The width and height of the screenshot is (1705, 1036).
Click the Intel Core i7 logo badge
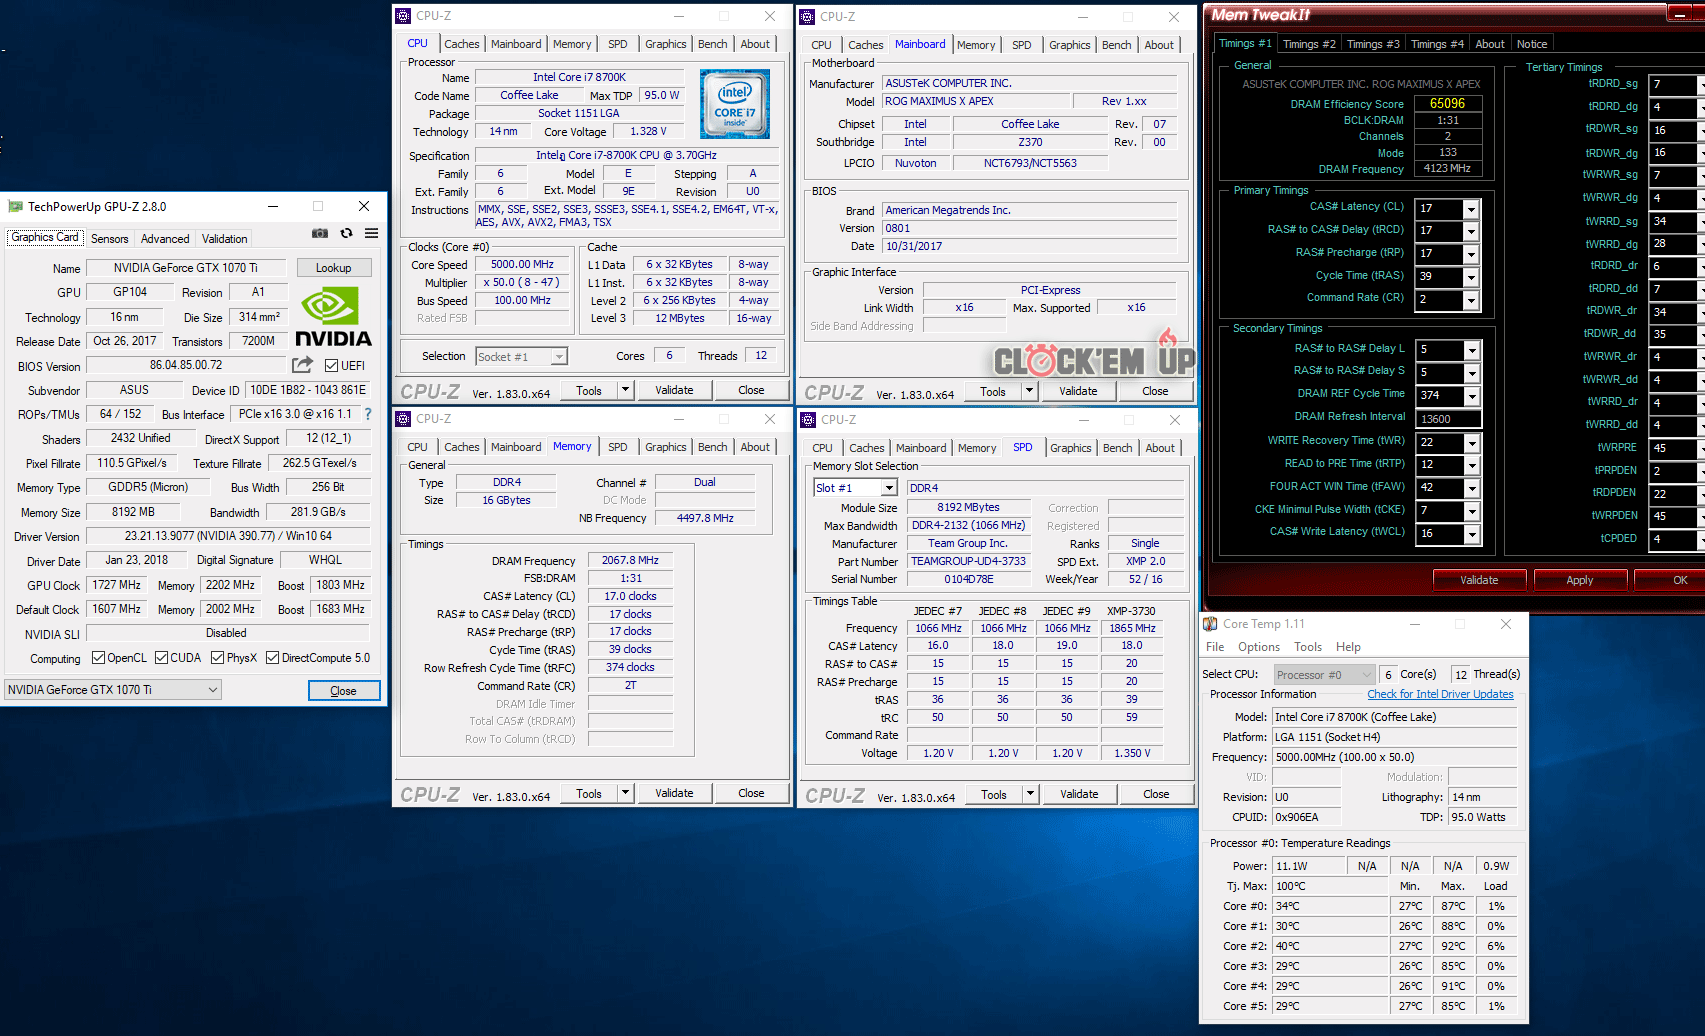[735, 104]
